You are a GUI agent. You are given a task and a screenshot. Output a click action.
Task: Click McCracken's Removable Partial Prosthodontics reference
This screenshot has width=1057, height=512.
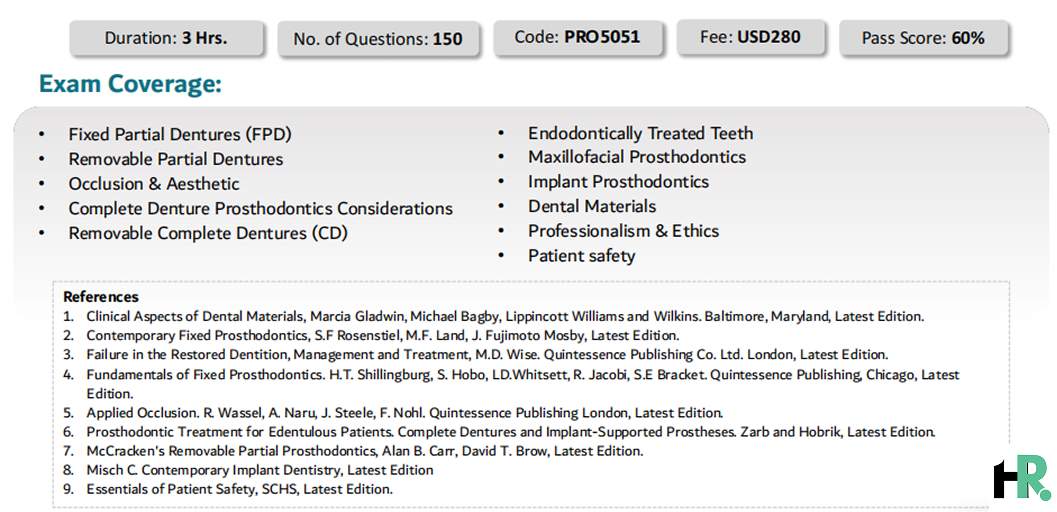pos(365,451)
